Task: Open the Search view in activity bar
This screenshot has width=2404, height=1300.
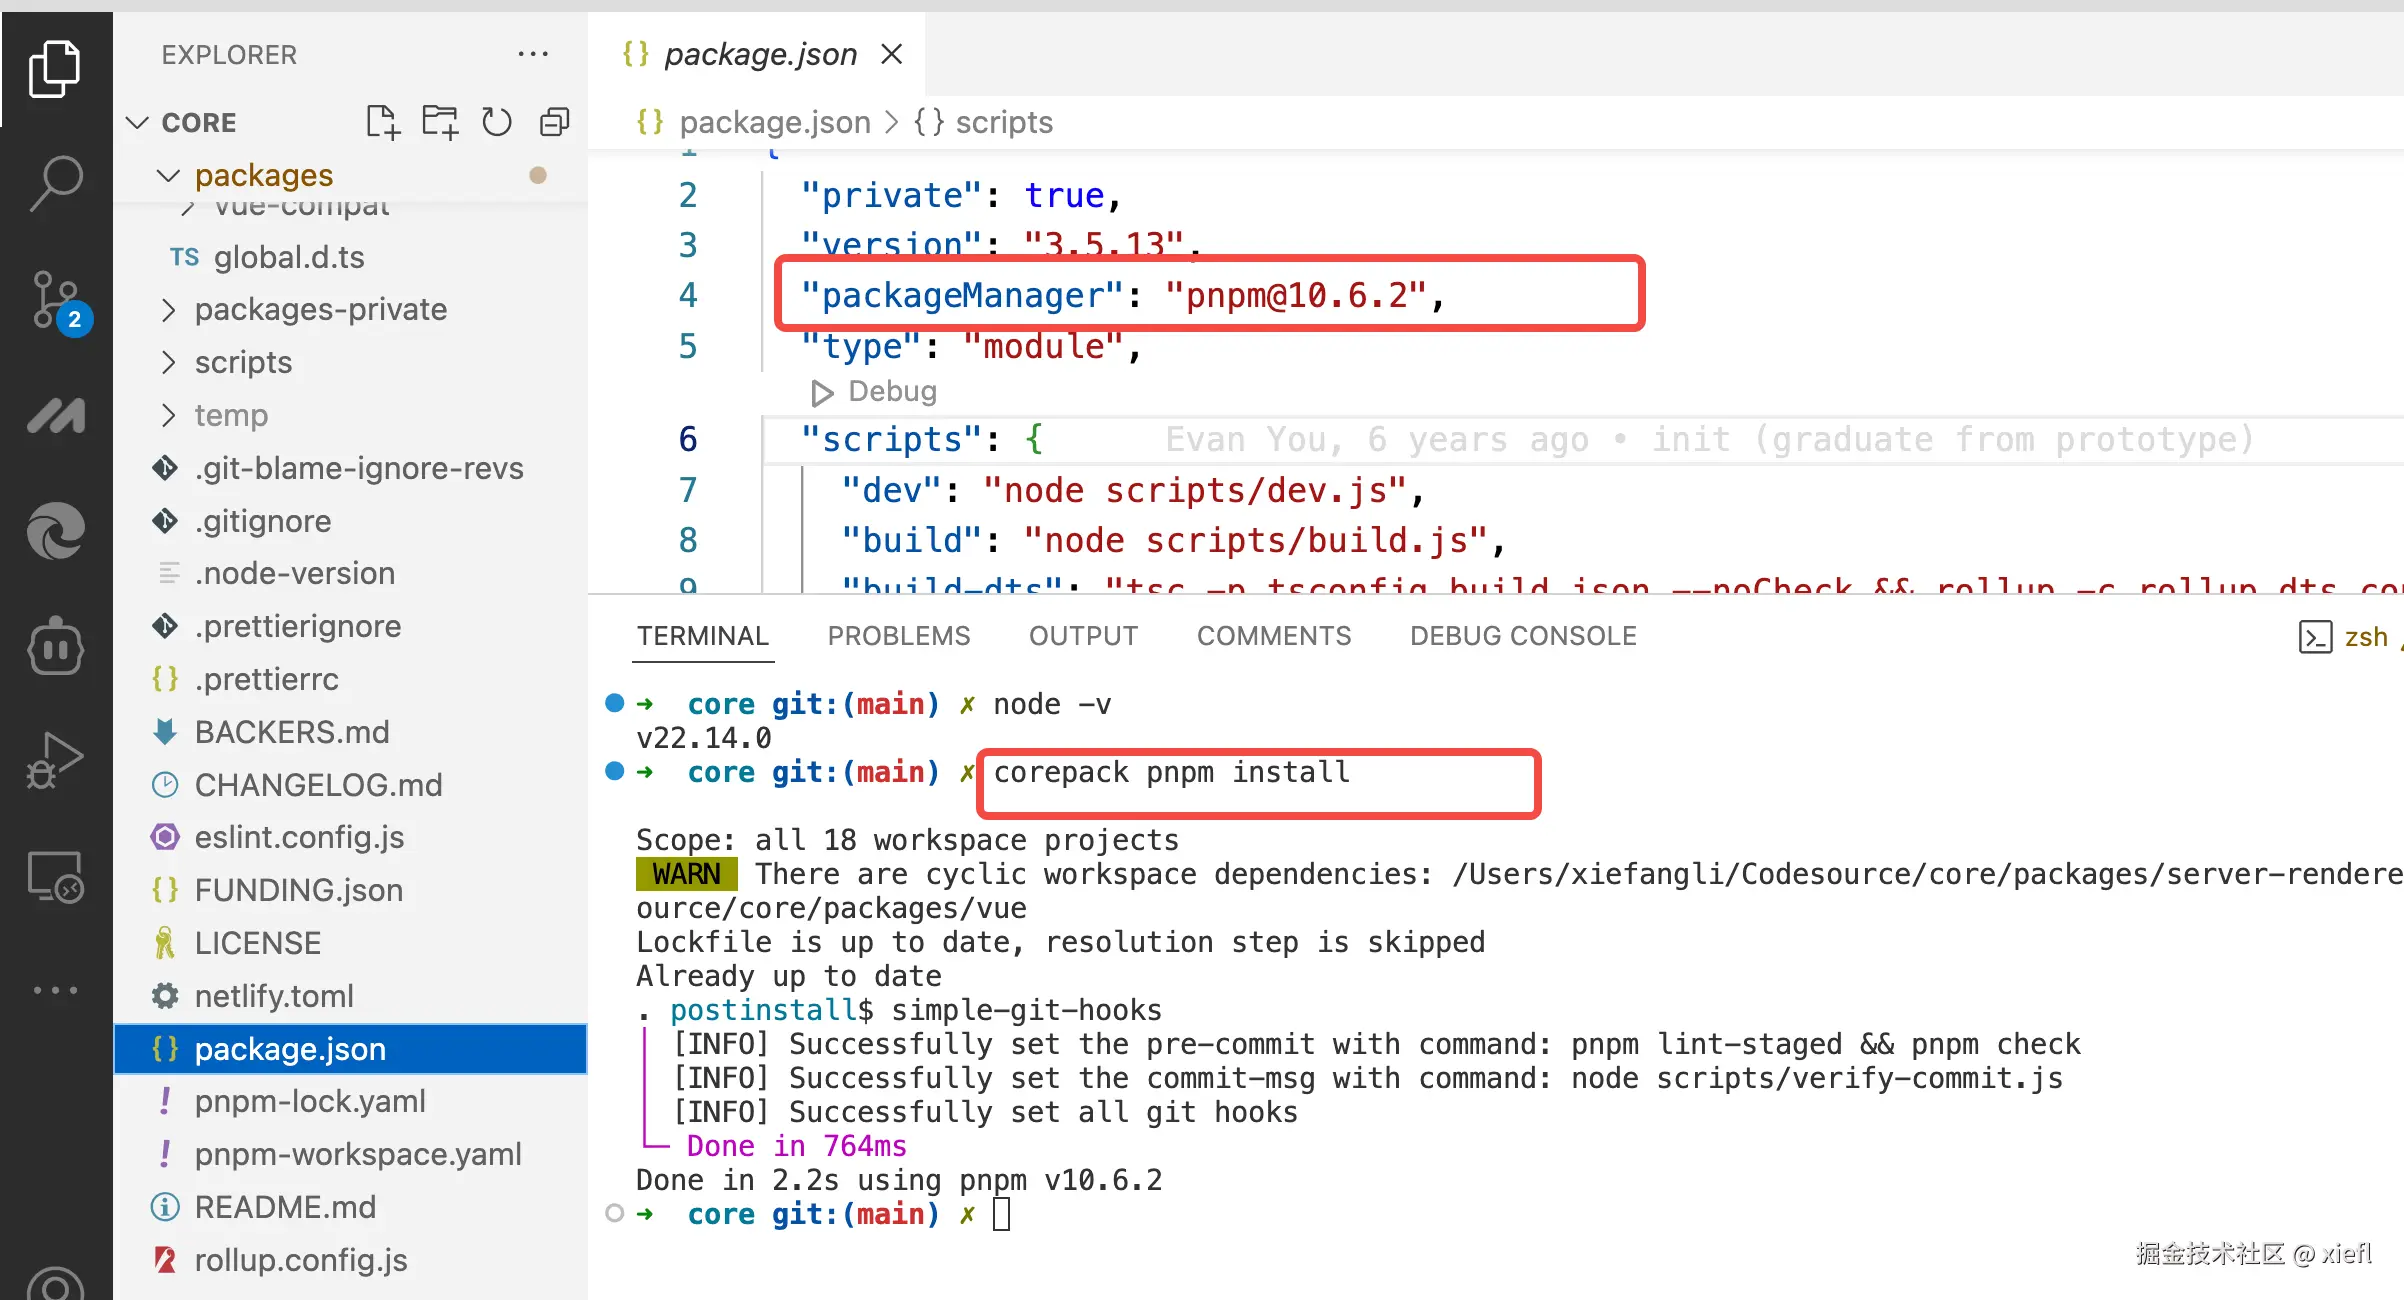Action: click(x=56, y=183)
